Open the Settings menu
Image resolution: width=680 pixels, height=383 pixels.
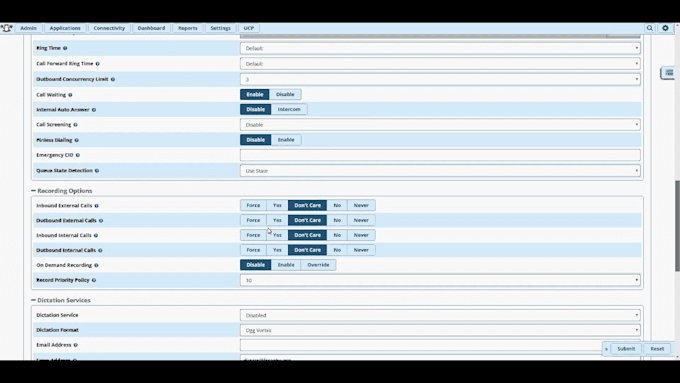220,28
